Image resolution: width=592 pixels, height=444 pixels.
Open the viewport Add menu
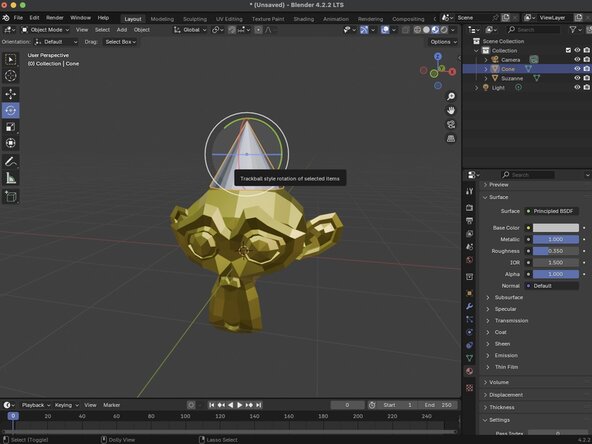[x=122, y=30]
